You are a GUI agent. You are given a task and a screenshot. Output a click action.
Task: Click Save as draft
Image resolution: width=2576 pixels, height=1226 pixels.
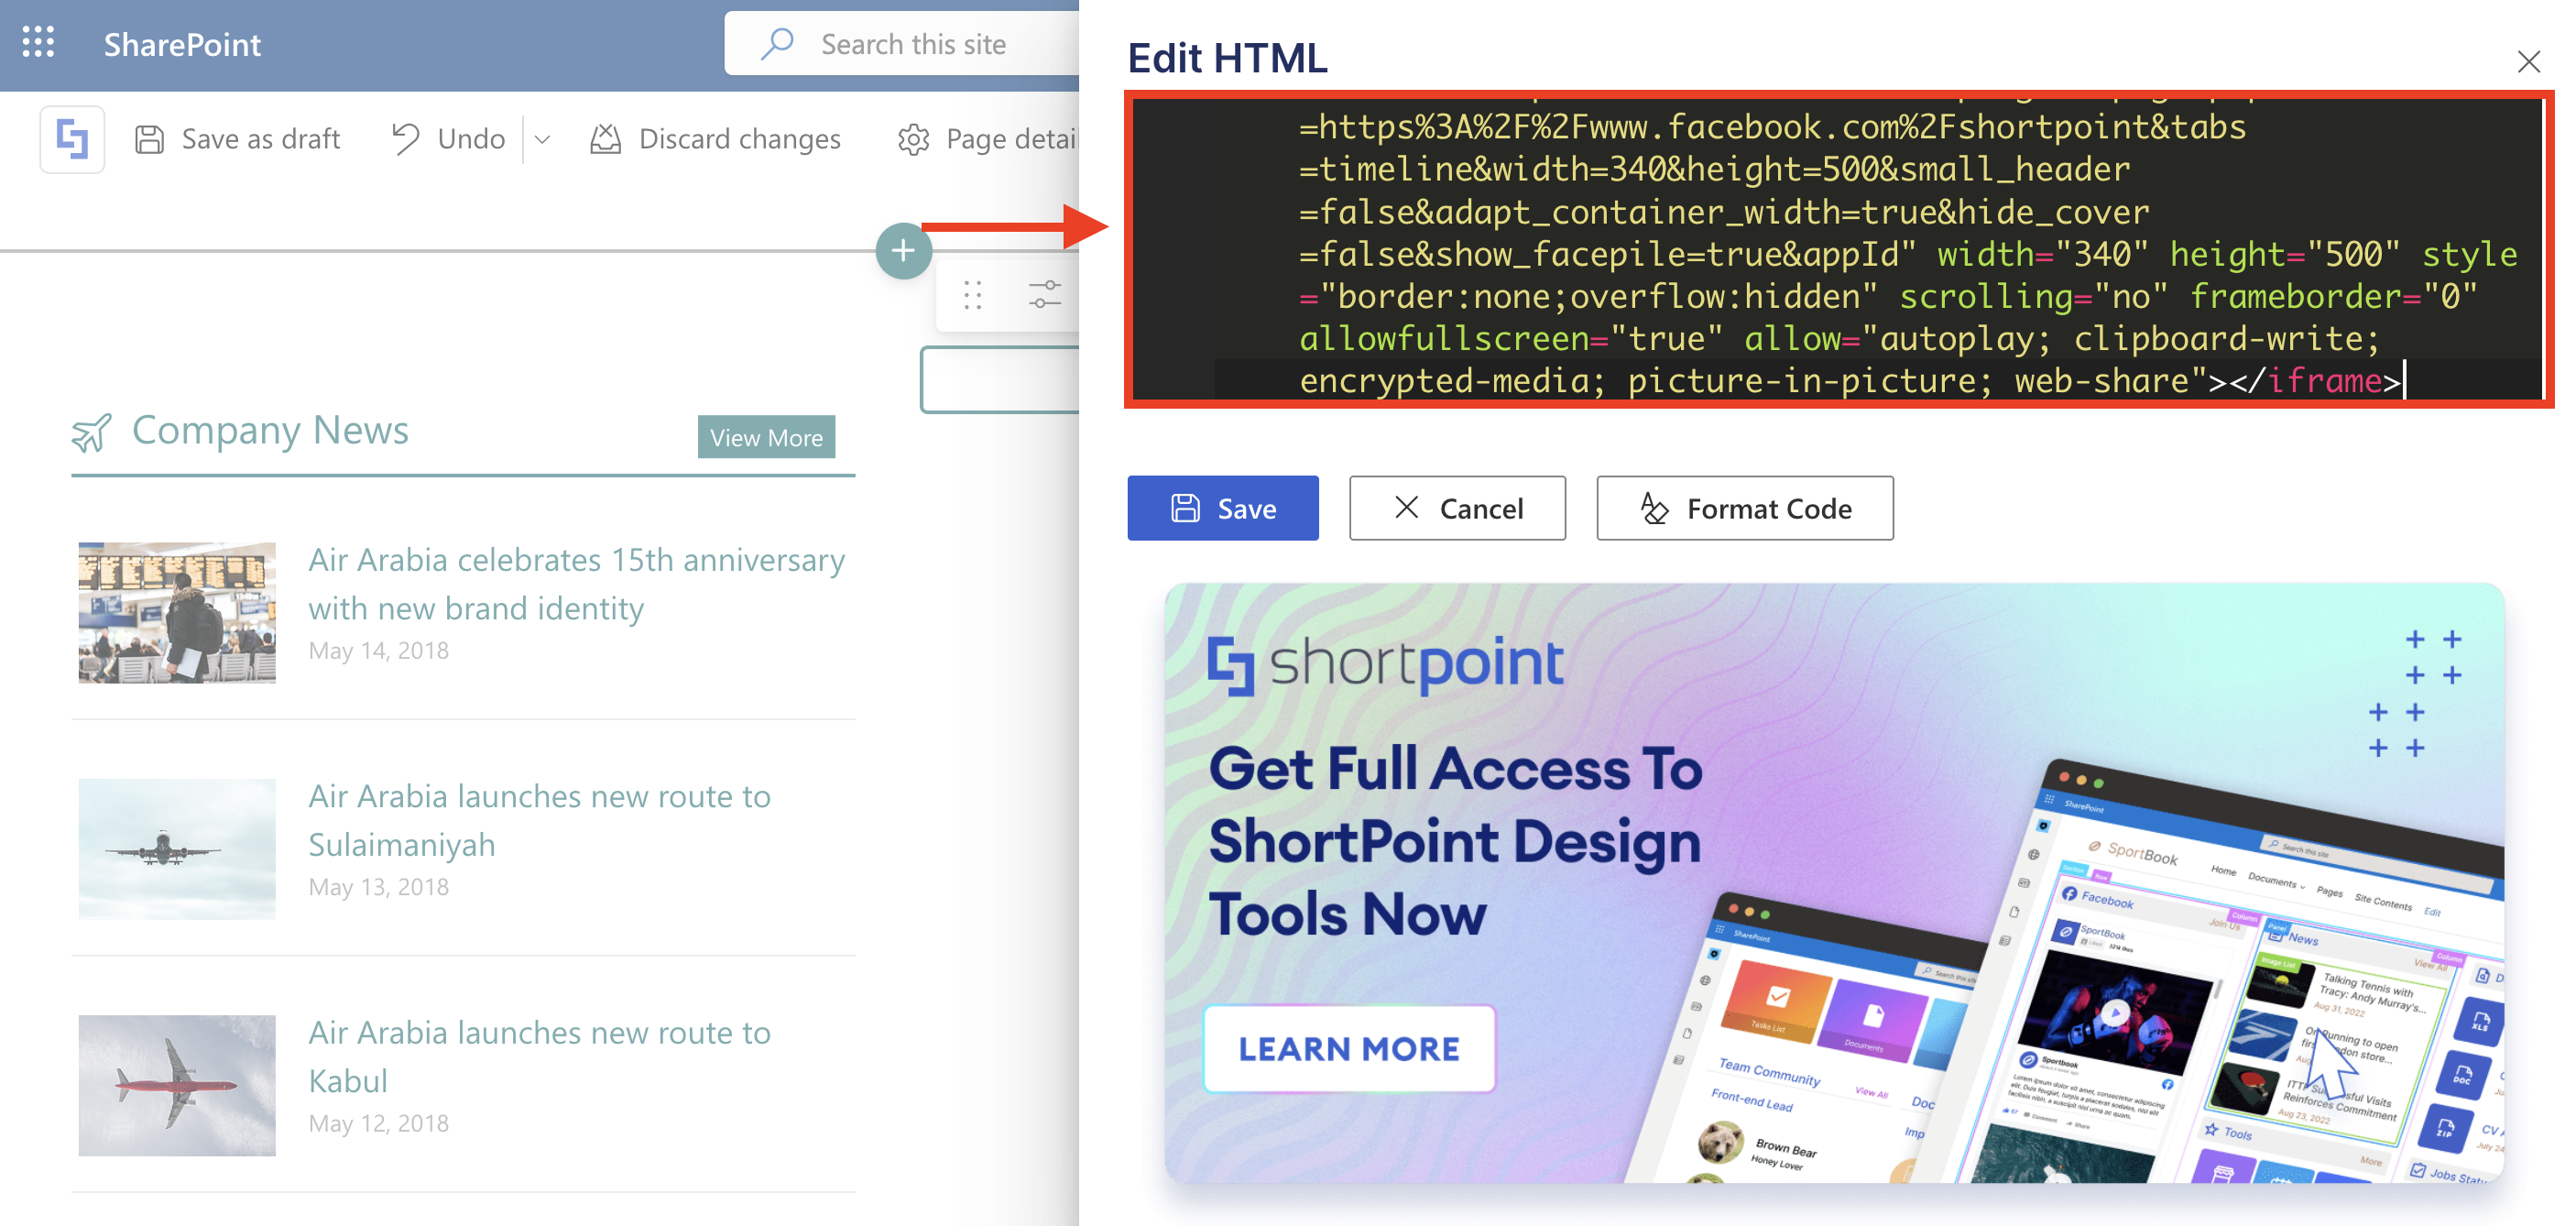point(238,139)
